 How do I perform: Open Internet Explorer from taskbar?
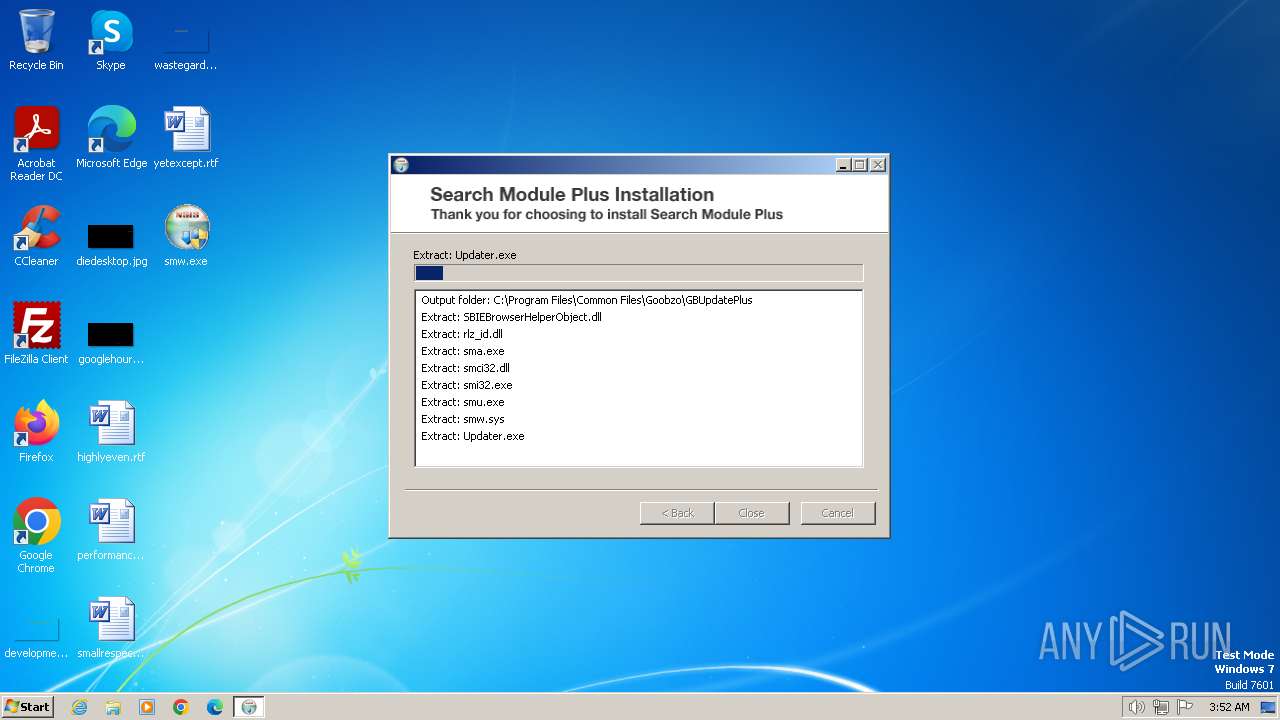pyautogui.click(x=79, y=707)
